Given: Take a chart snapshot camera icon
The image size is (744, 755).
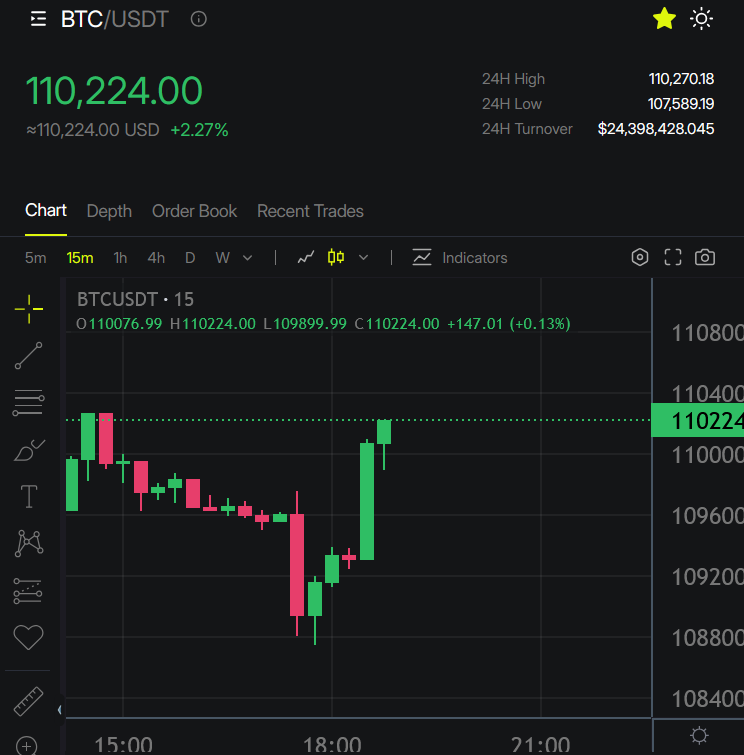Looking at the screenshot, I should pos(705,257).
